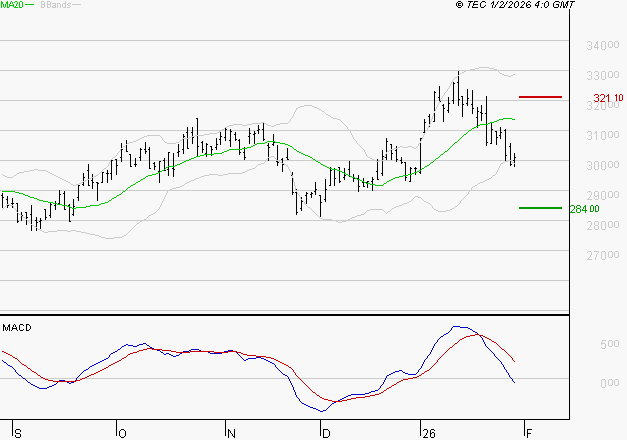
Task: Click the 284.00 support value label
Action: 585,209
